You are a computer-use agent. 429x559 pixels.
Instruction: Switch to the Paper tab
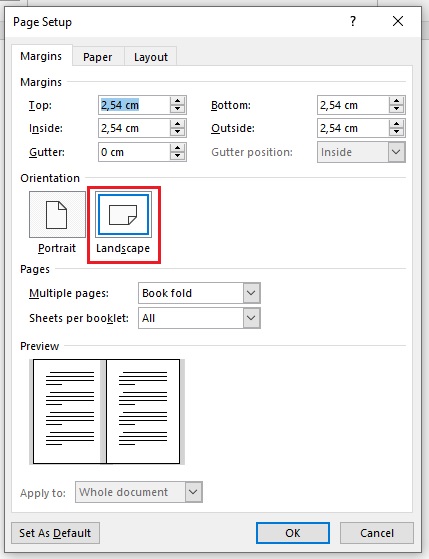[97, 57]
